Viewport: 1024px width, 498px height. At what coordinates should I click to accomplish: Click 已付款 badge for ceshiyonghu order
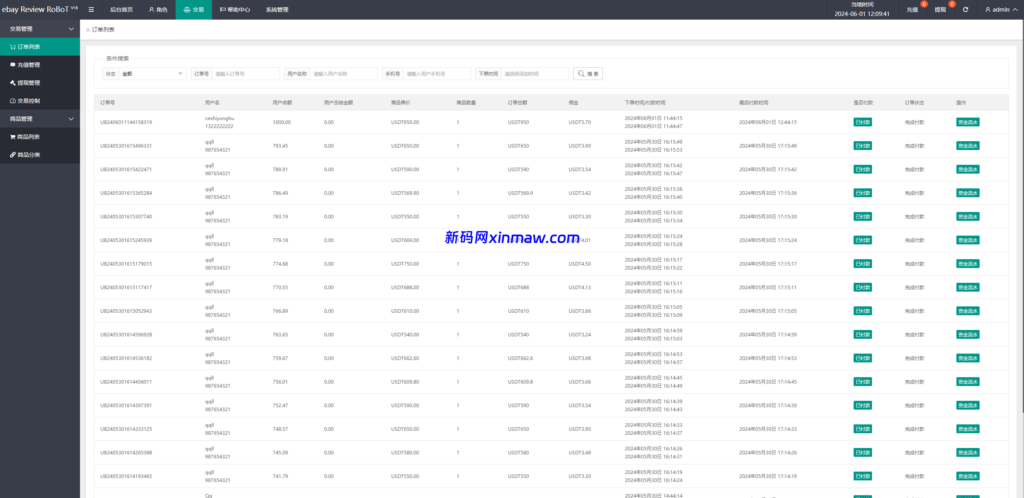pyautogui.click(x=863, y=122)
